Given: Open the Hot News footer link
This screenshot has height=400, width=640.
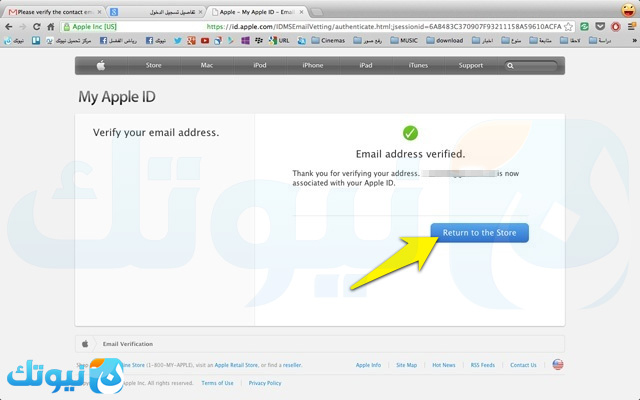Looking at the screenshot, I should [x=444, y=365].
